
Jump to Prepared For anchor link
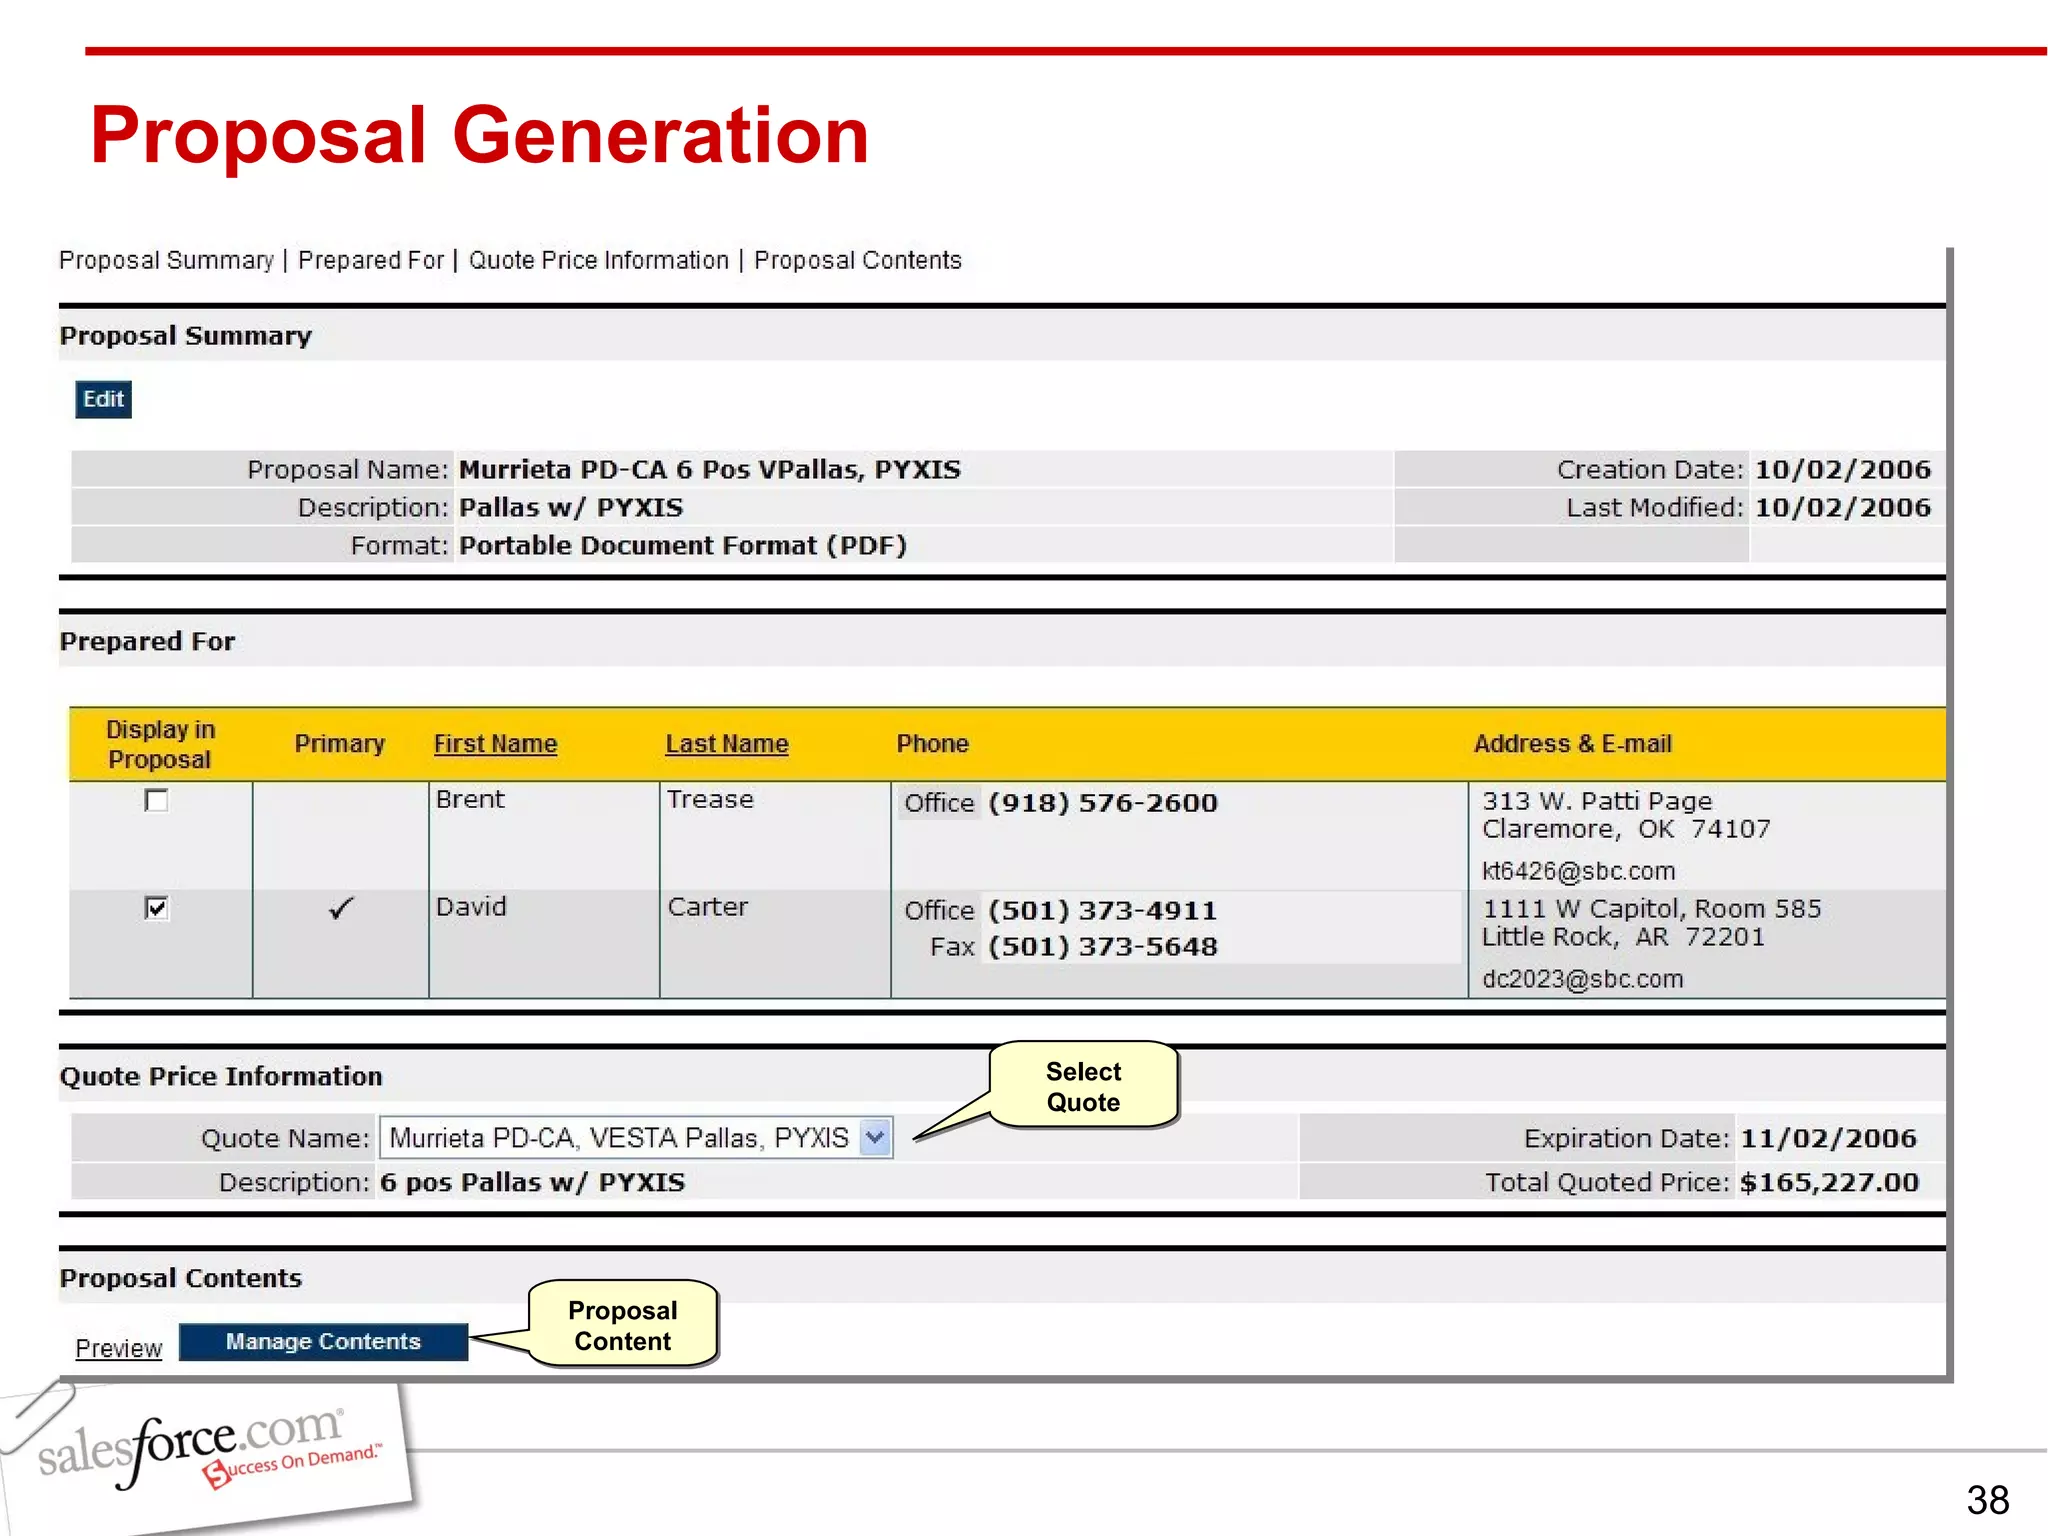[x=371, y=260]
